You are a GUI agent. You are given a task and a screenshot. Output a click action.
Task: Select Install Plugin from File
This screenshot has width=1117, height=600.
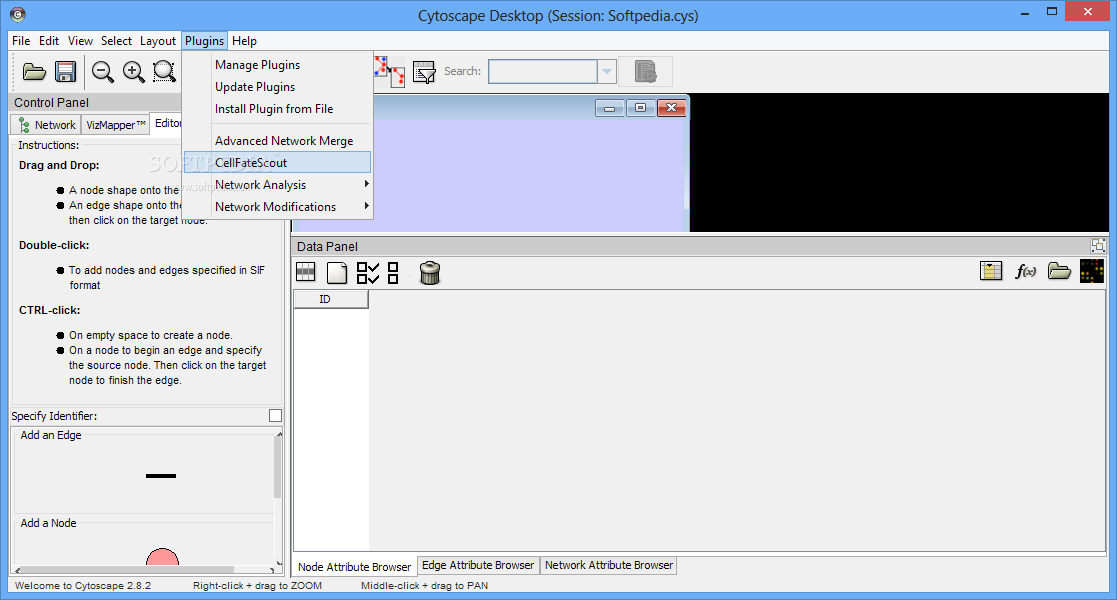coord(278,109)
